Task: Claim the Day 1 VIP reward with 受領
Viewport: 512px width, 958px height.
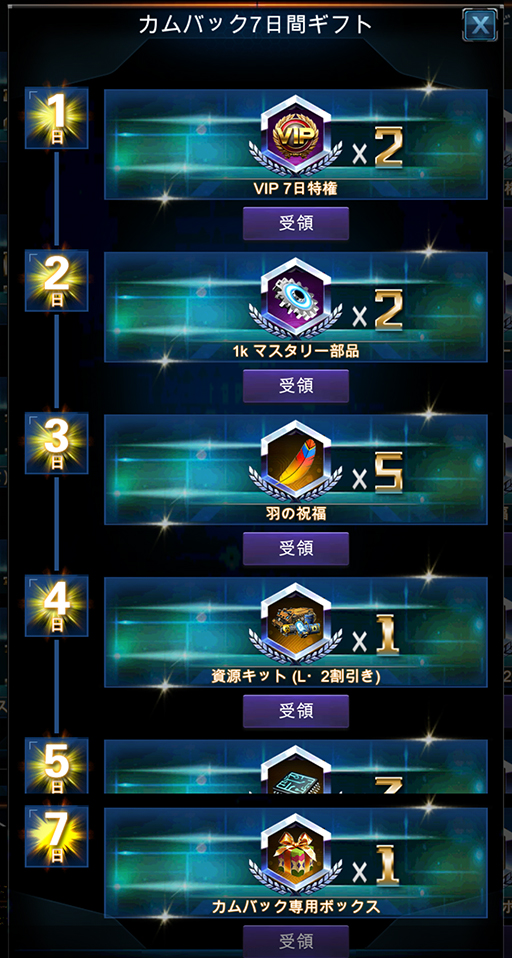Action: point(296,223)
